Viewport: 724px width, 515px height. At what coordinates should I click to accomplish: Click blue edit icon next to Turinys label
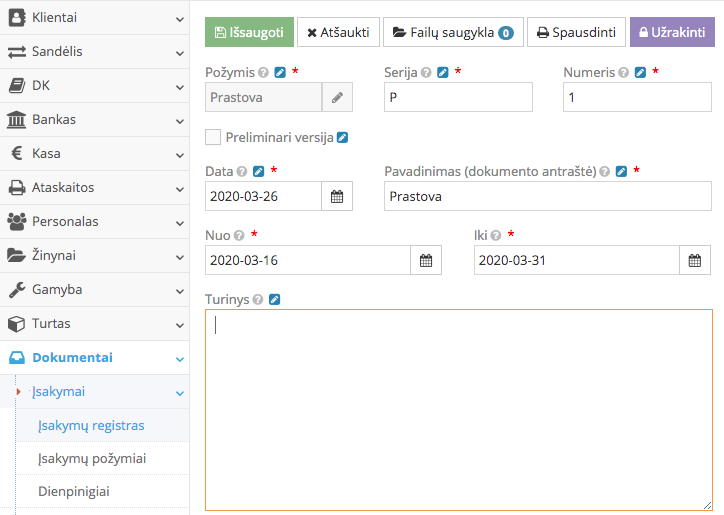(275, 299)
